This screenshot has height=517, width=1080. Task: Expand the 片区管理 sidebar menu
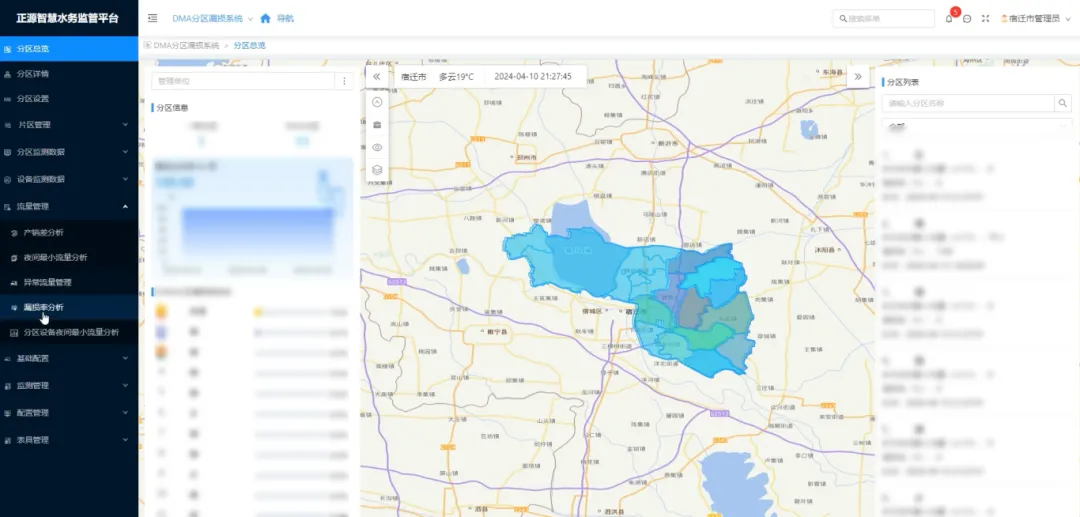click(68, 125)
